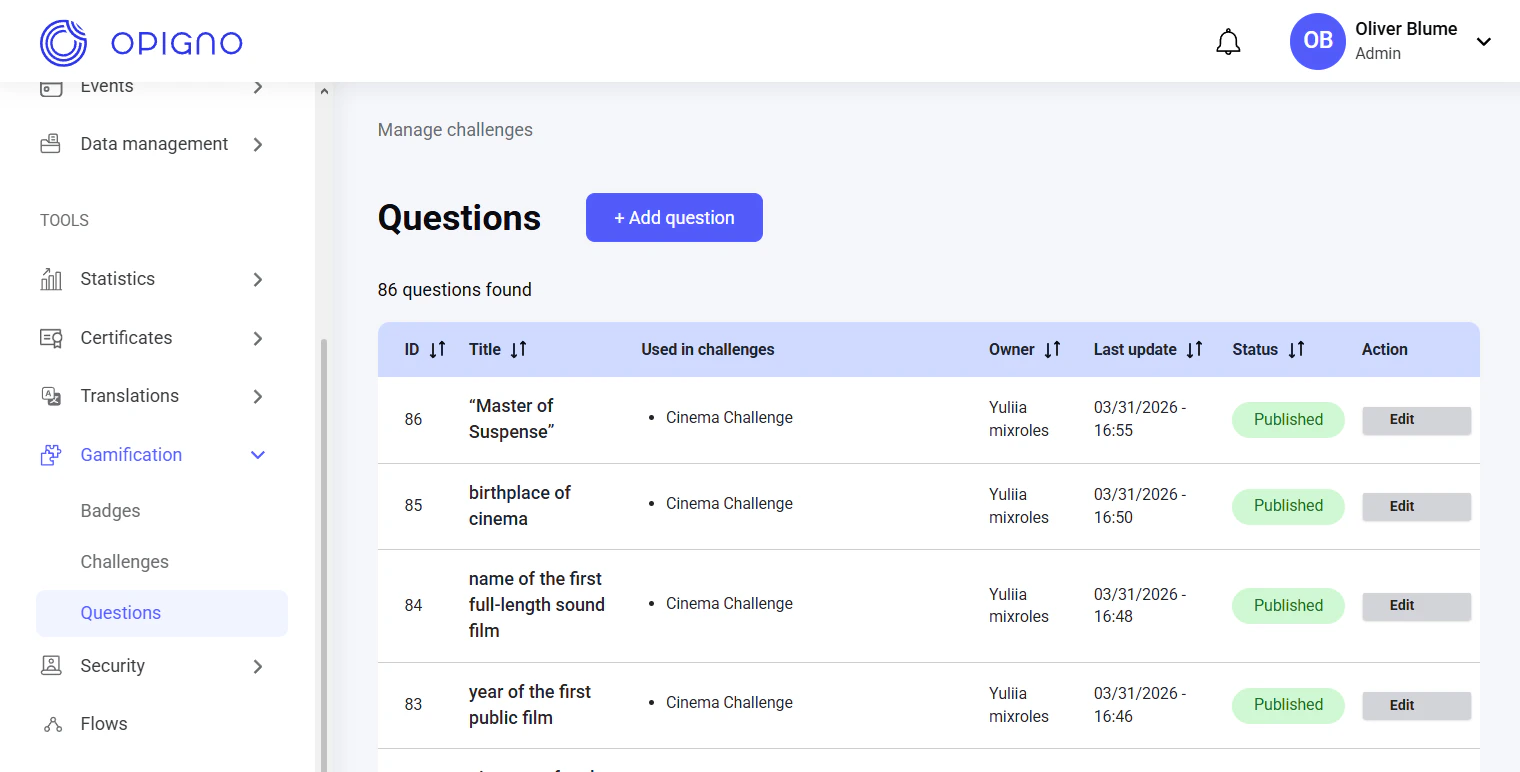The width and height of the screenshot is (1520, 772).
Task: Open Badges in Gamification menu
Action: pos(110,511)
